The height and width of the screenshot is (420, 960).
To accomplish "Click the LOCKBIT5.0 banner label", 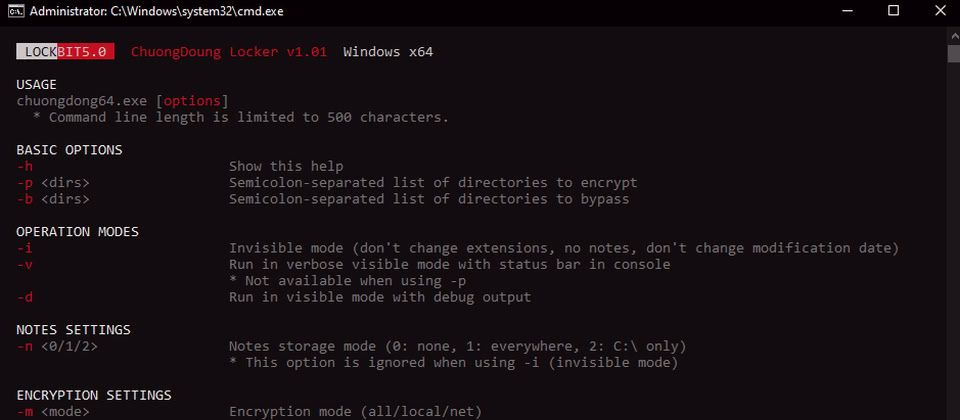I will [x=66, y=51].
